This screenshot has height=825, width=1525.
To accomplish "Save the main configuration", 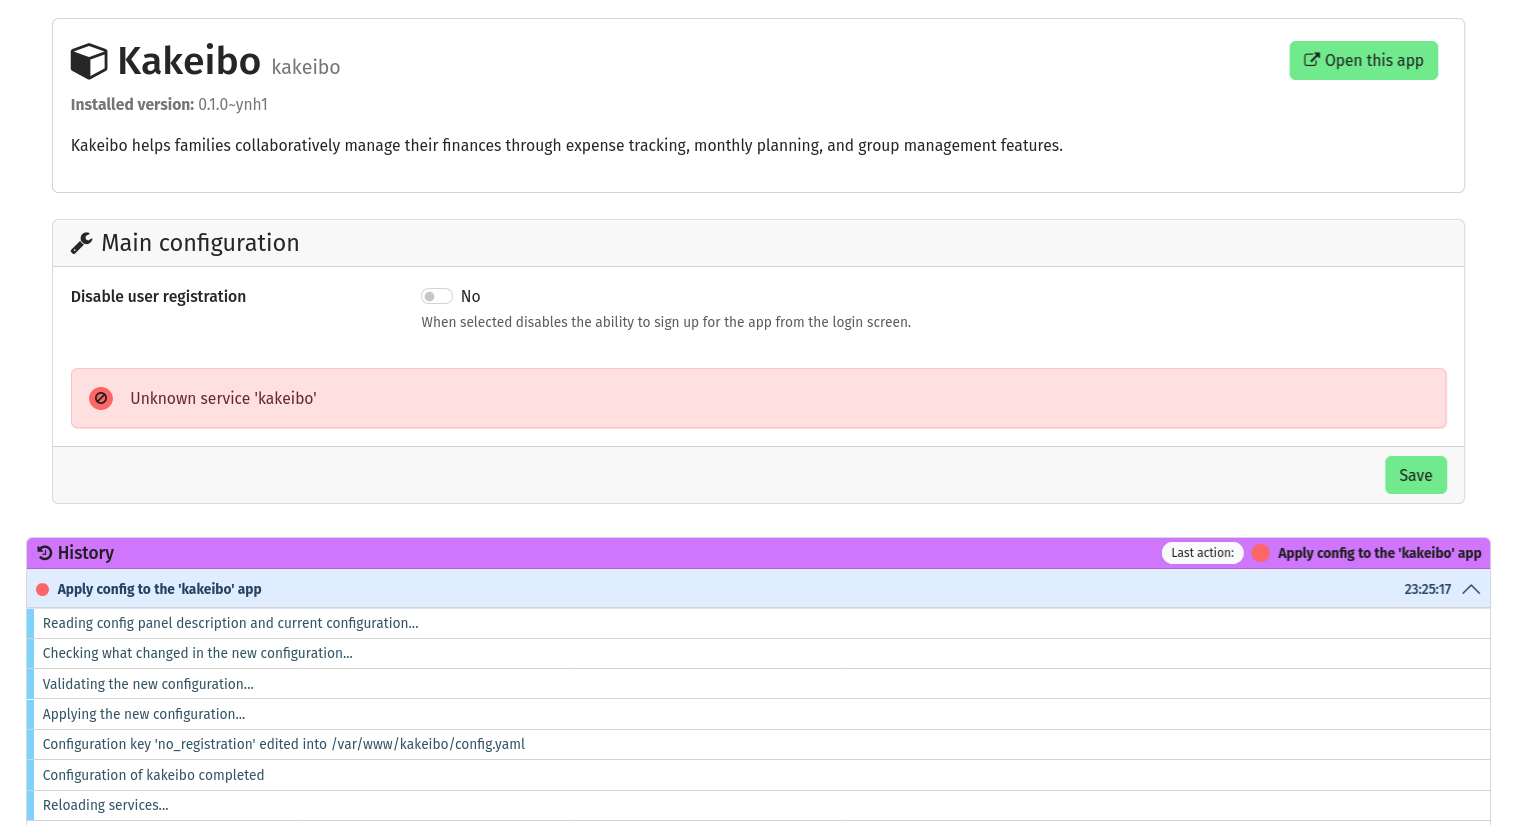I will pyautogui.click(x=1415, y=475).
